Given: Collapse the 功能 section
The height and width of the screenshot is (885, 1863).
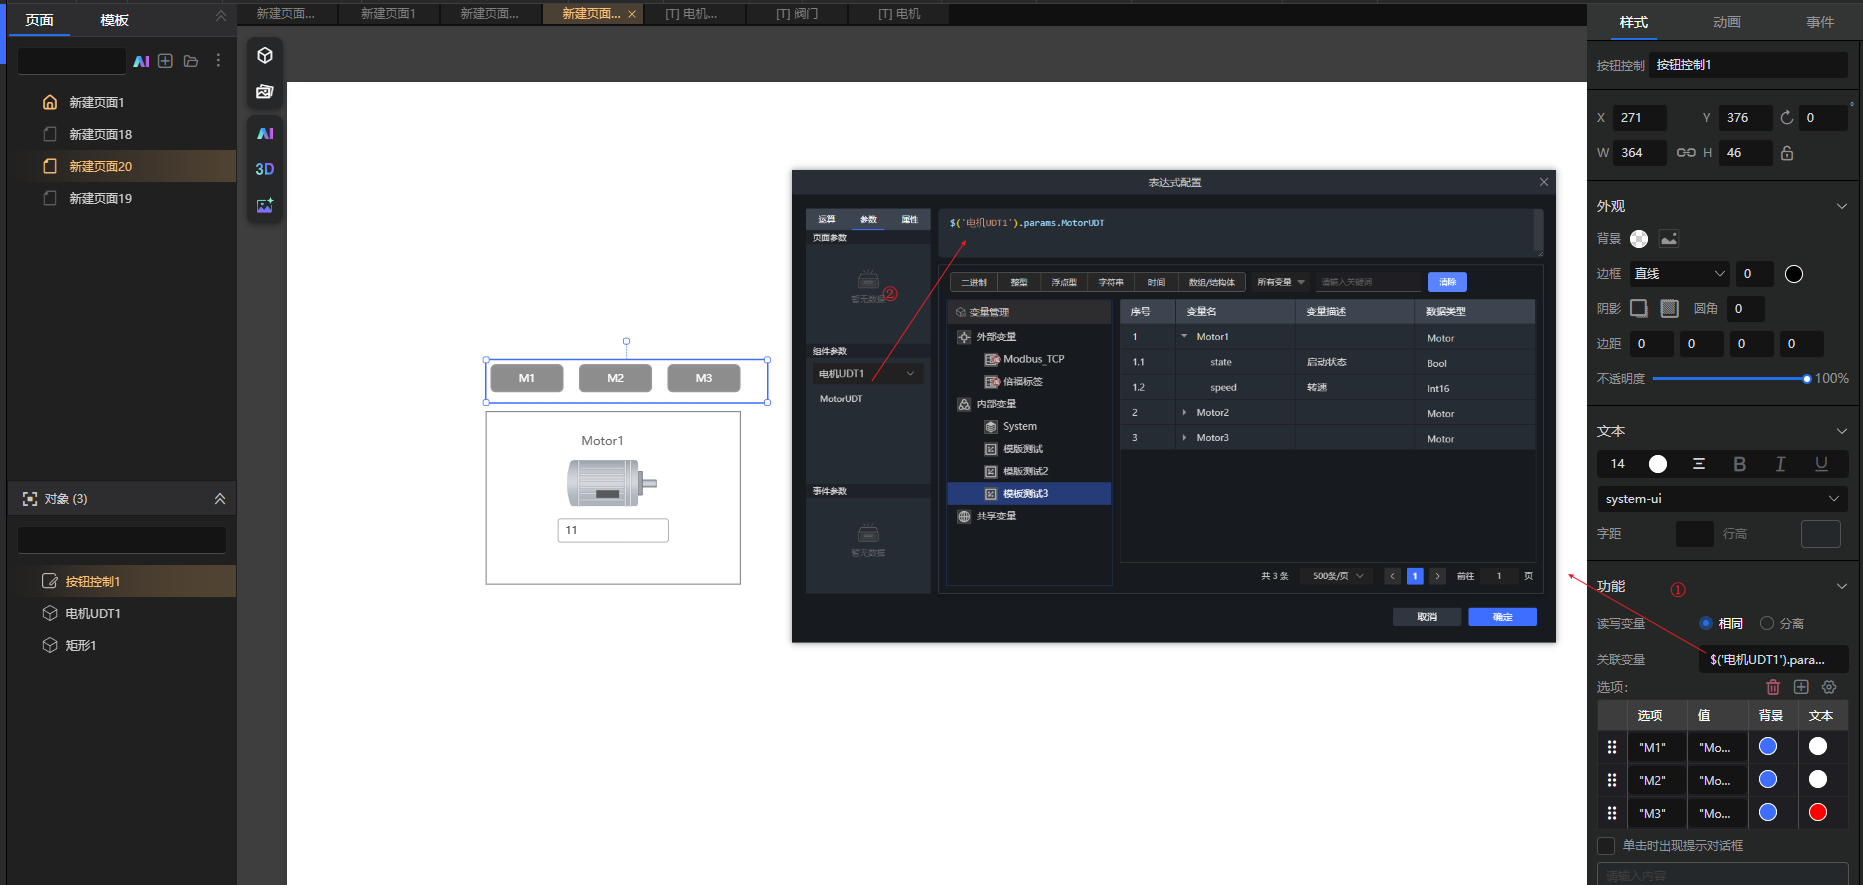Looking at the screenshot, I should (x=1842, y=586).
